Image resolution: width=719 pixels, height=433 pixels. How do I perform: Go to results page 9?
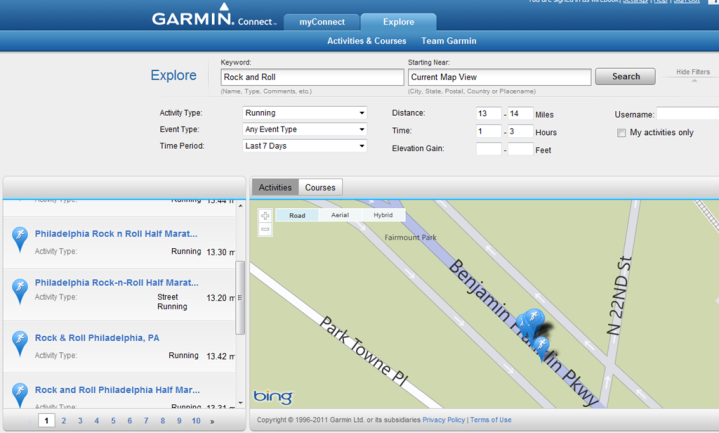pyautogui.click(x=179, y=421)
